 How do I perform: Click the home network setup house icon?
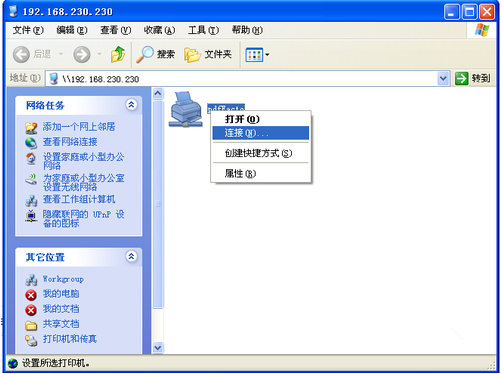click(x=31, y=158)
